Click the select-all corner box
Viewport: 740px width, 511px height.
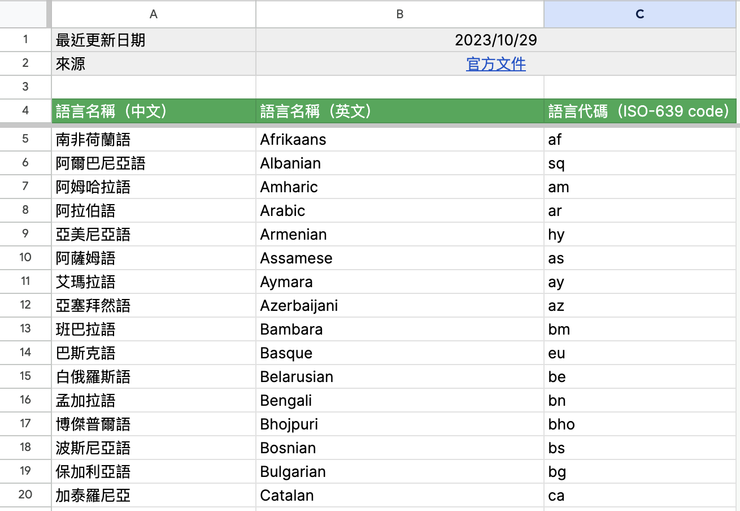(x=24, y=14)
